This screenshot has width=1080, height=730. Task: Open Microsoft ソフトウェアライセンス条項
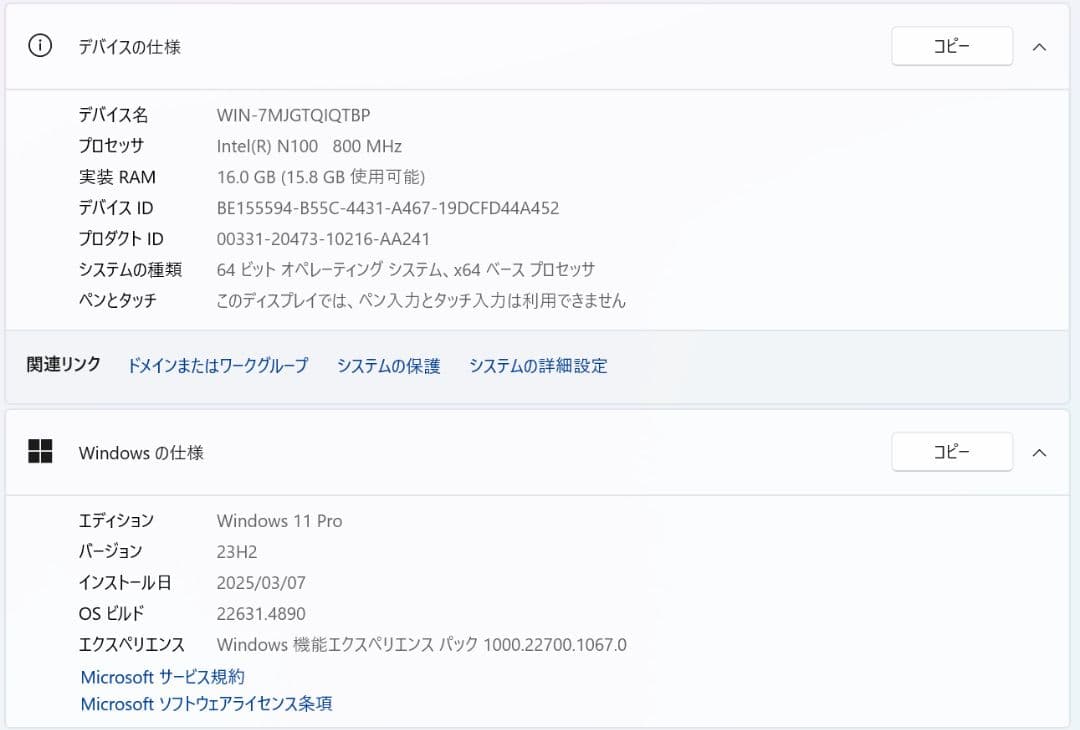click(206, 704)
